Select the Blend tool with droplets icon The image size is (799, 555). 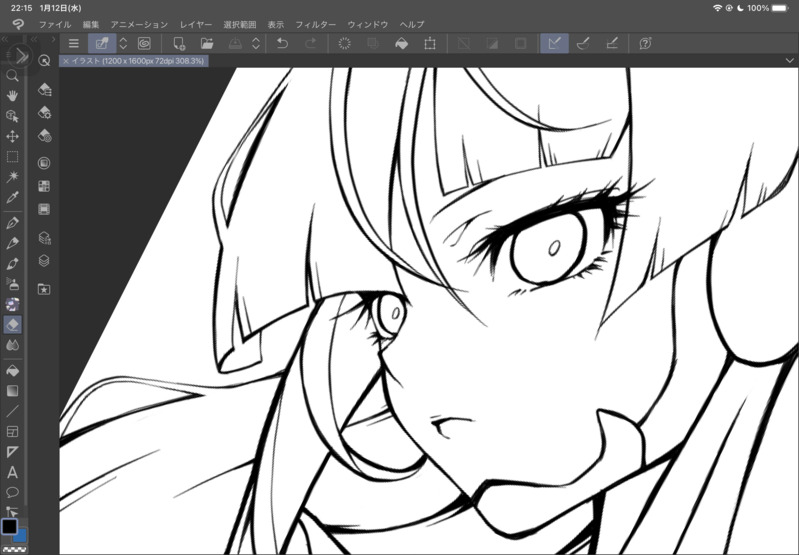pos(12,345)
